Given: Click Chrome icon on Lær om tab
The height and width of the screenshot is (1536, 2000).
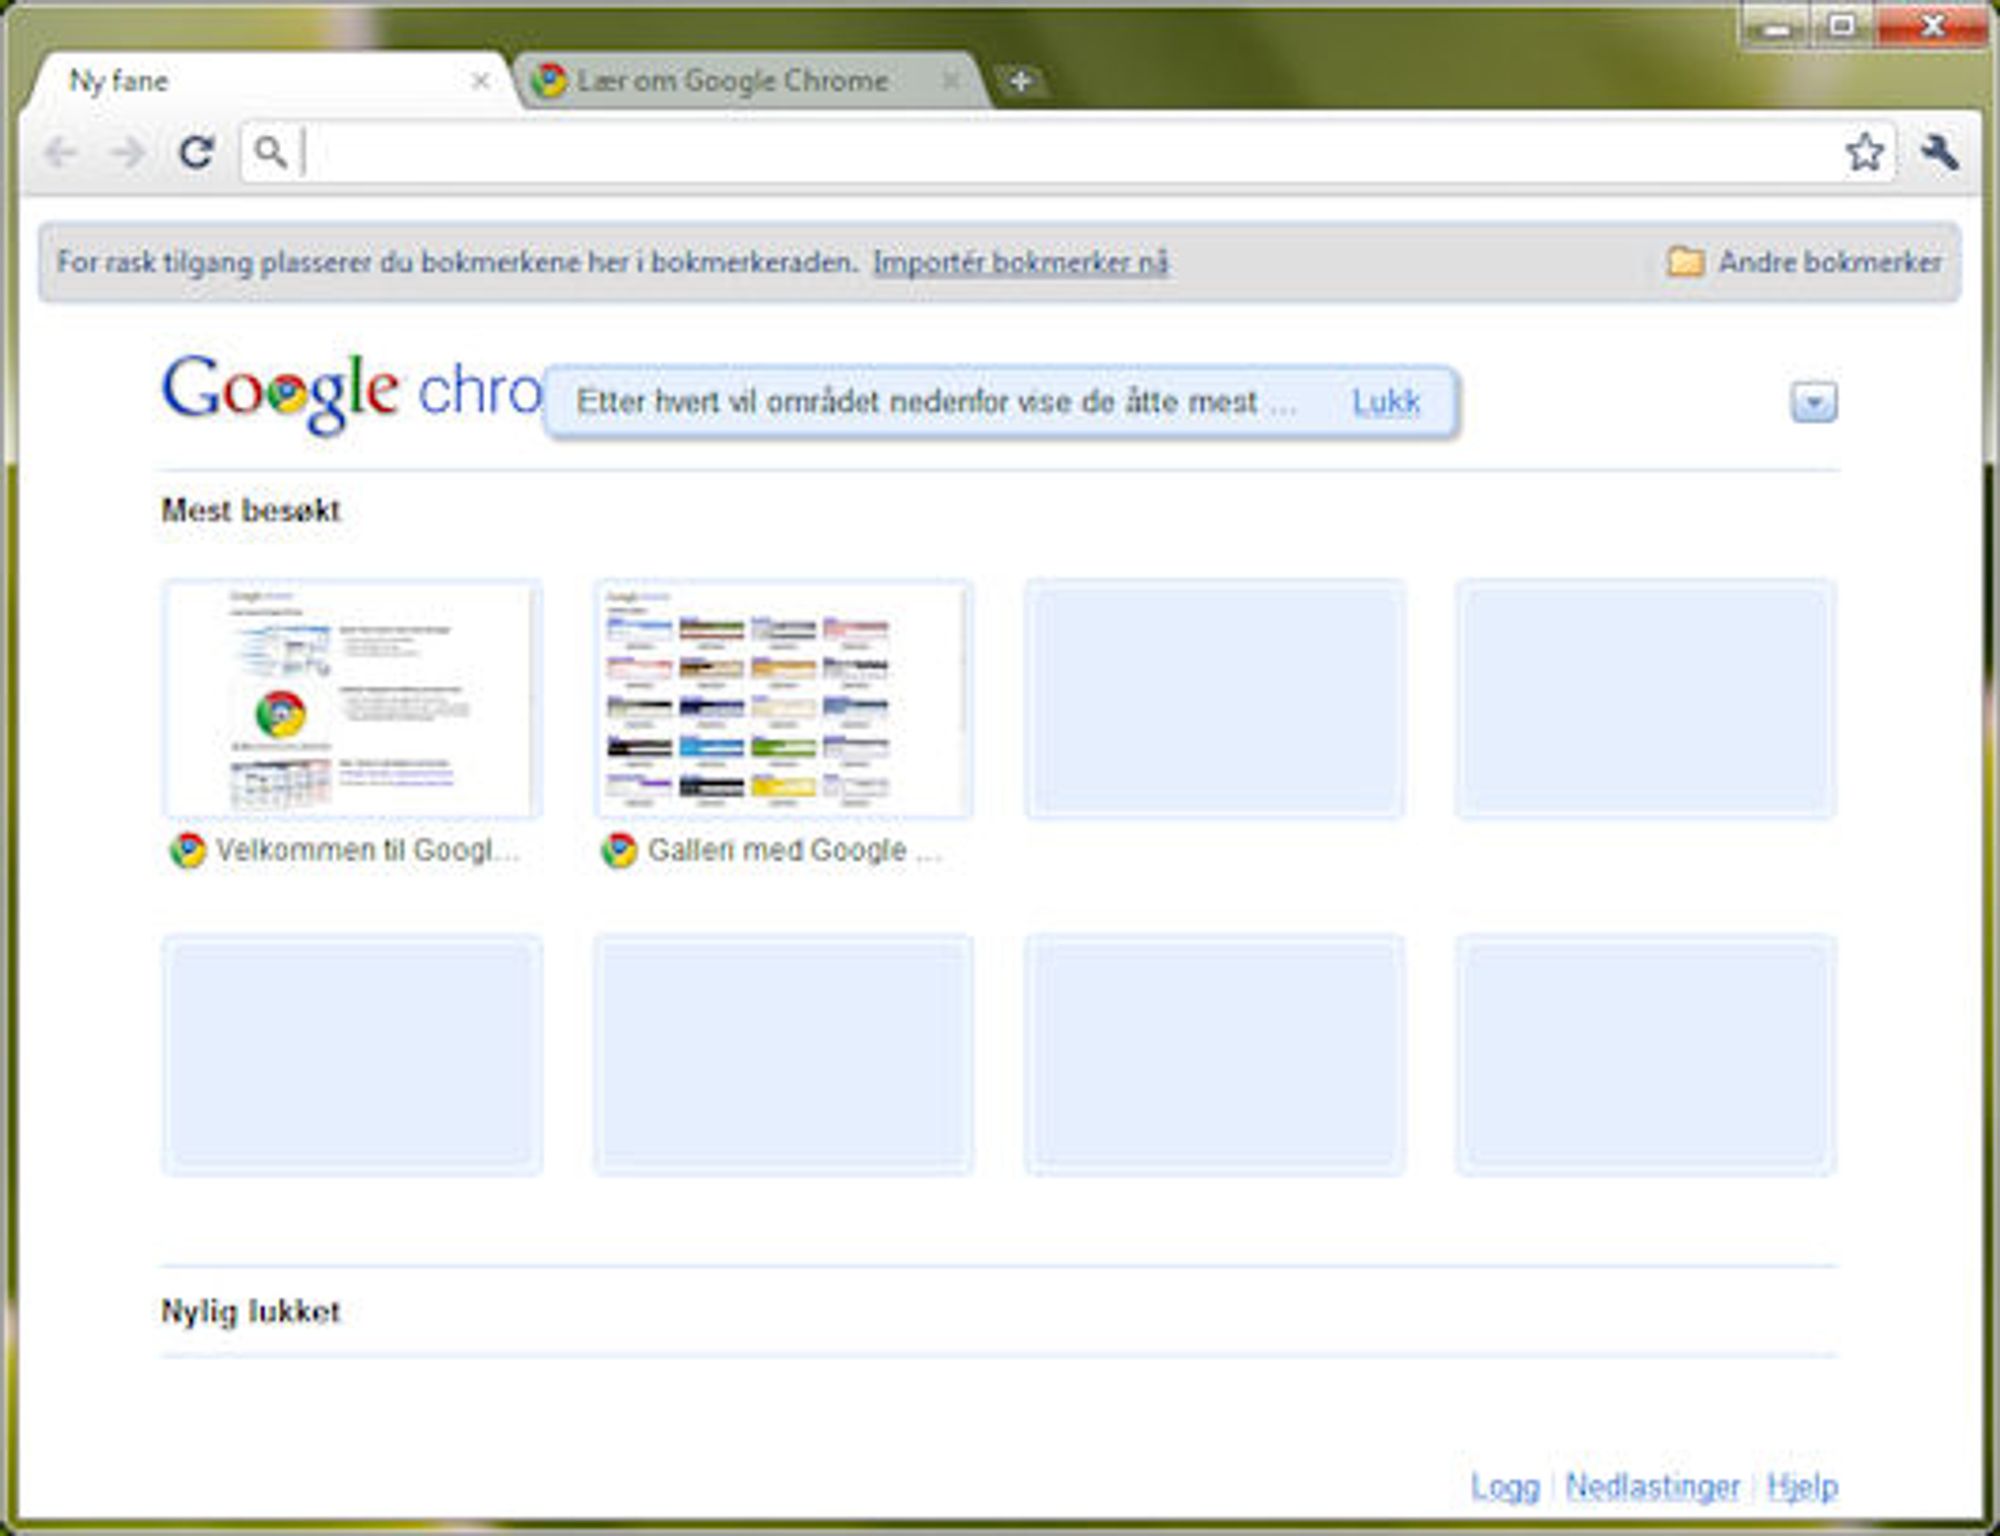Looking at the screenshot, I should pyautogui.click(x=549, y=80).
